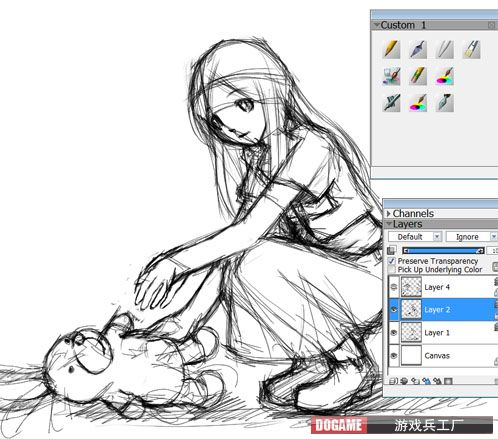Toggle Preserve Transparency checkbox
Viewport: 498px width, 439px height.
[392, 261]
